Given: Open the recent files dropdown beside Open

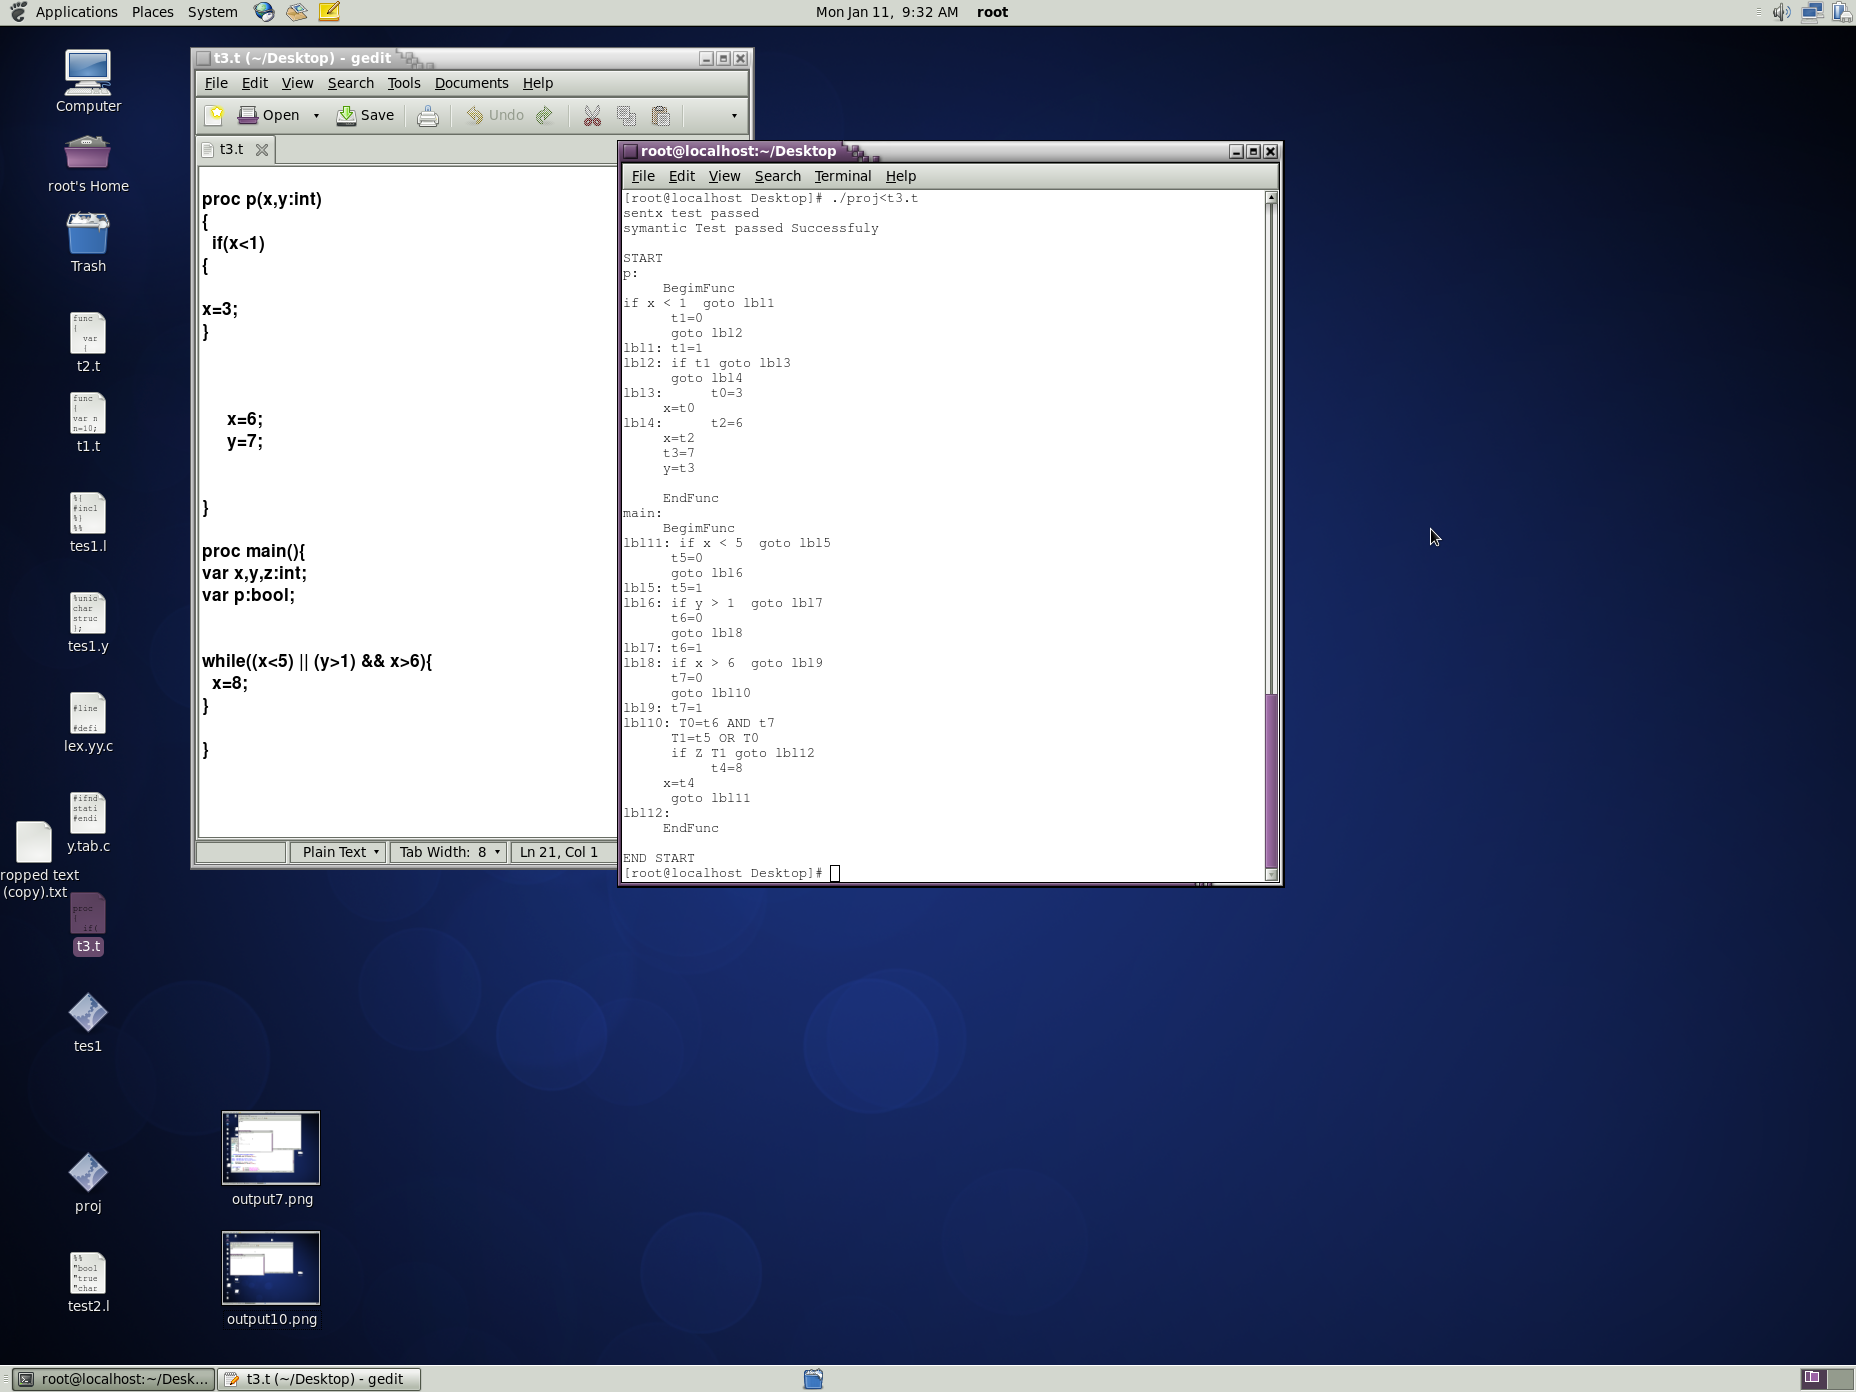Looking at the screenshot, I should coord(316,115).
